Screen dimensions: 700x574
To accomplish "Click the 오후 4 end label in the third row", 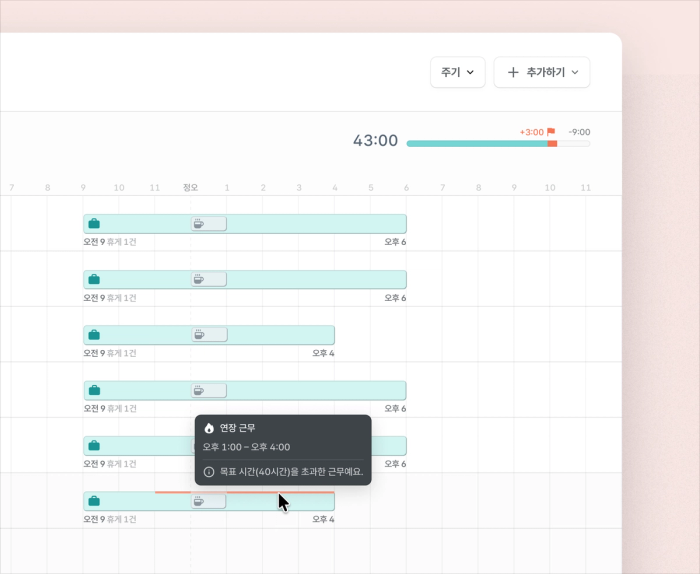I will (x=323, y=353).
